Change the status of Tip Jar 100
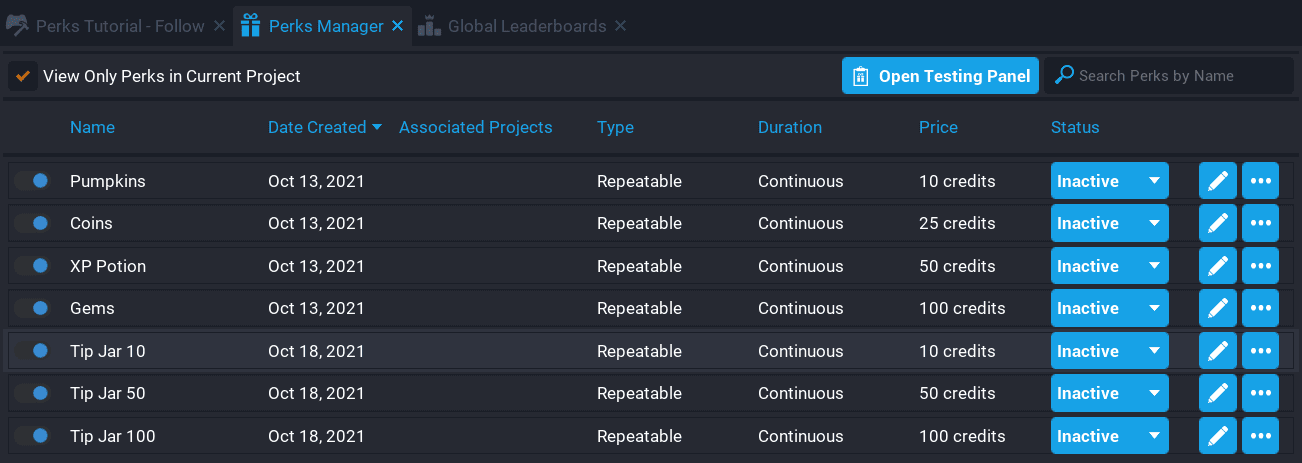 [x=1109, y=436]
